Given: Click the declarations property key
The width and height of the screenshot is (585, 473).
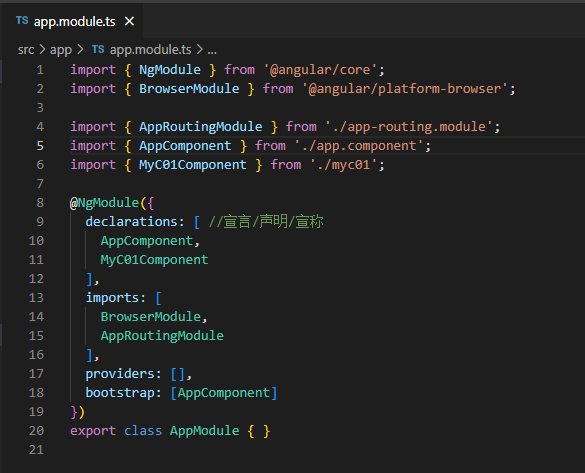Looking at the screenshot, I should coord(132,222).
